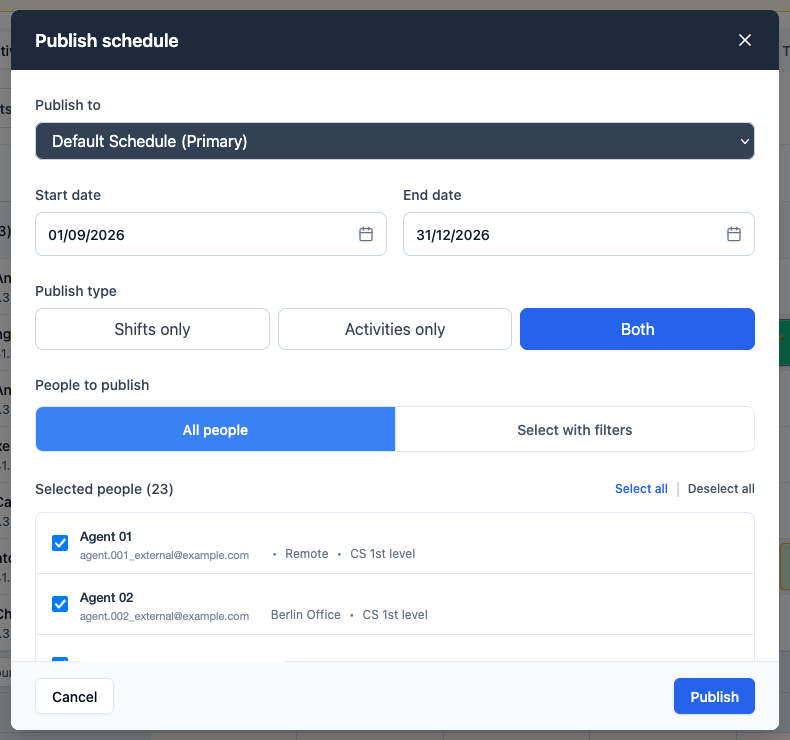
Task: Click the Remote location label
Action: (x=306, y=554)
